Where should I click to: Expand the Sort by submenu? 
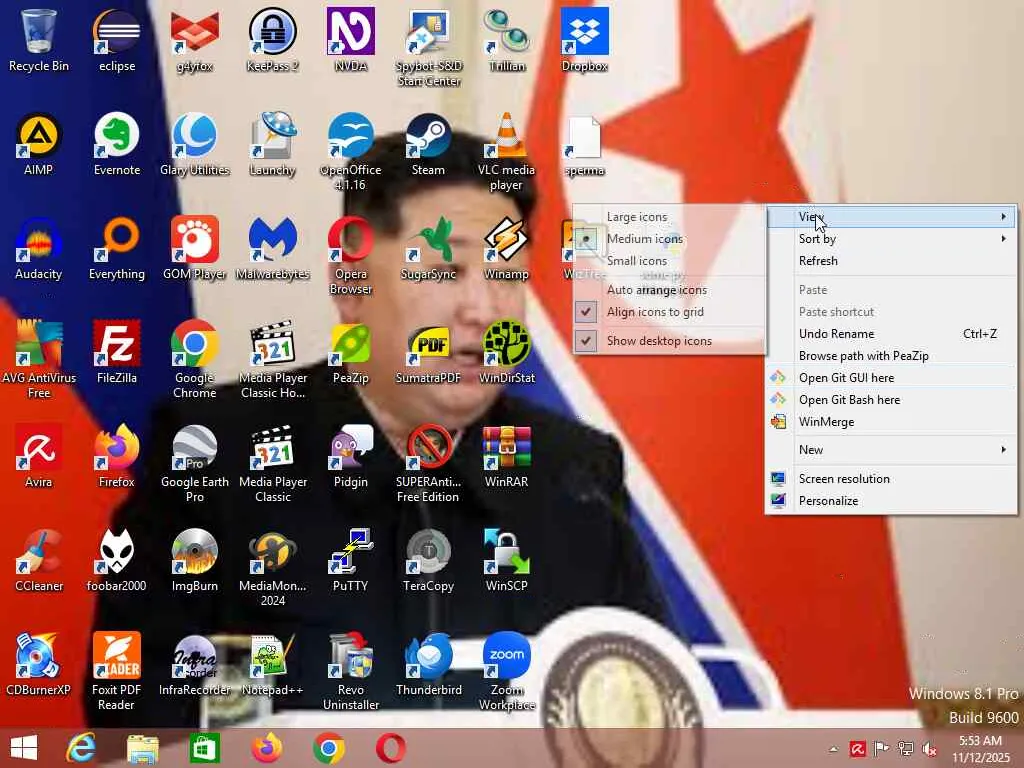pos(891,239)
